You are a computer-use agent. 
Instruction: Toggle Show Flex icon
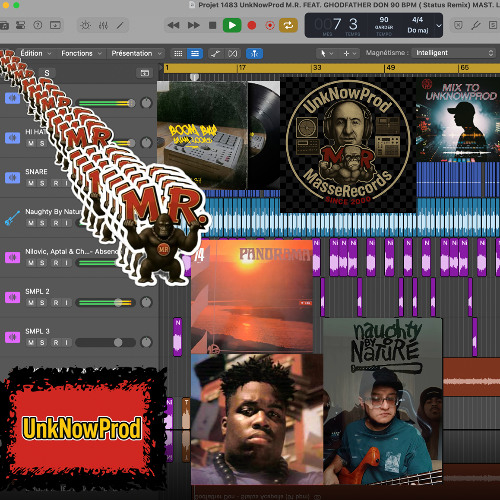coord(232,54)
